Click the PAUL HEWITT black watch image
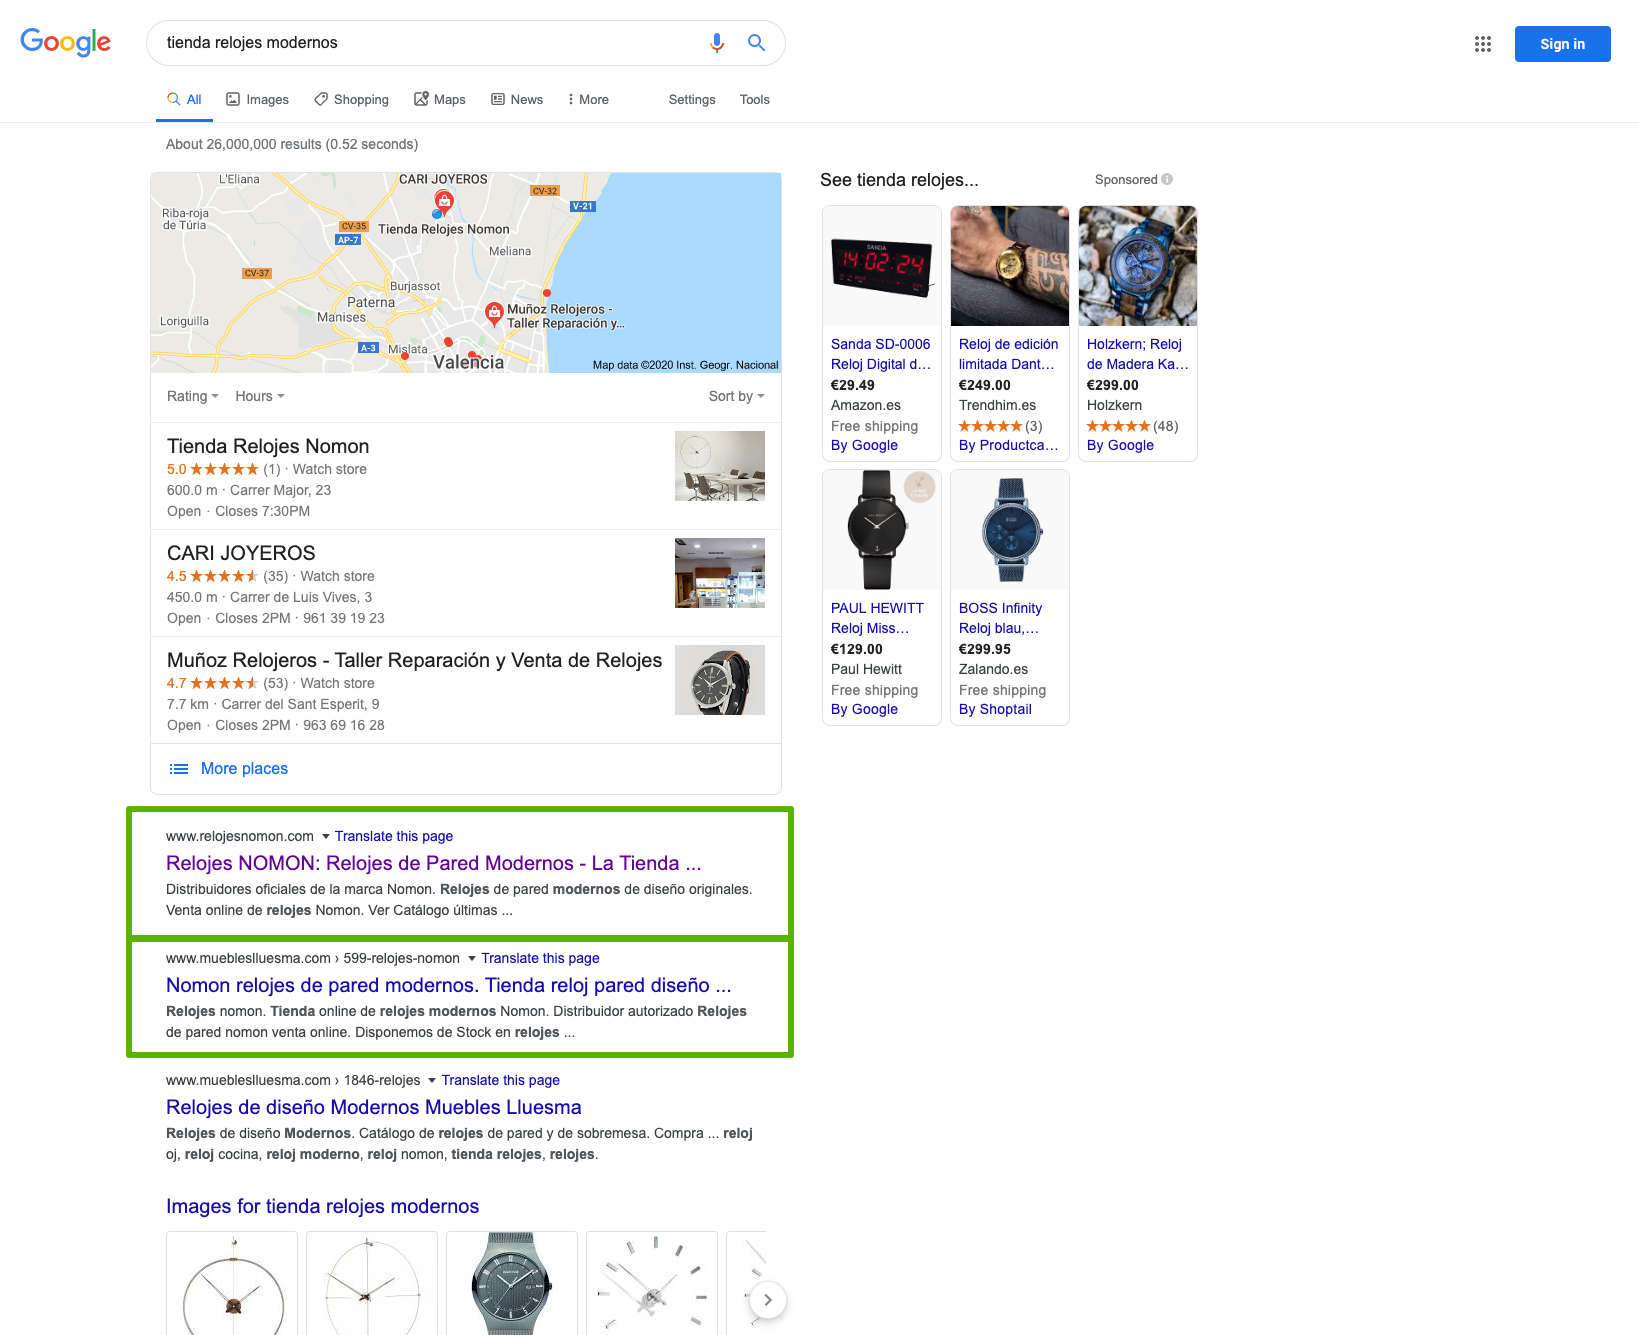 pos(882,530)
